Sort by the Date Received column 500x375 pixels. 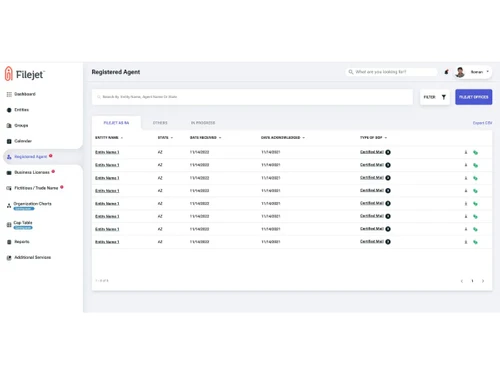pyautogui.click(x=205, y=138)
